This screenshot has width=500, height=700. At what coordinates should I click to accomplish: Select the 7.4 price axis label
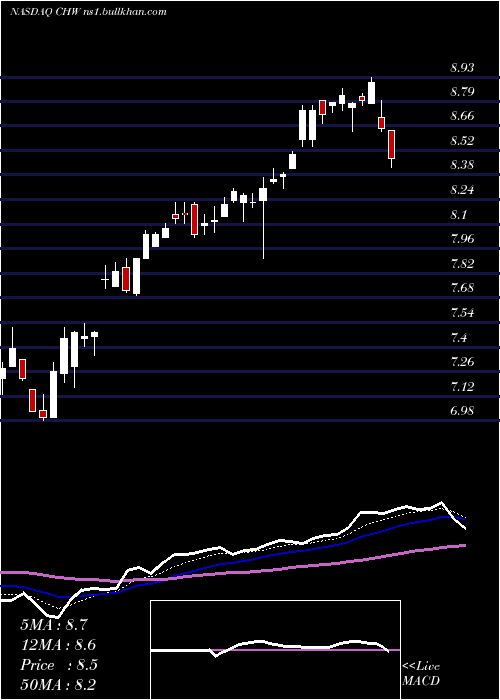(x=458, y=338)
